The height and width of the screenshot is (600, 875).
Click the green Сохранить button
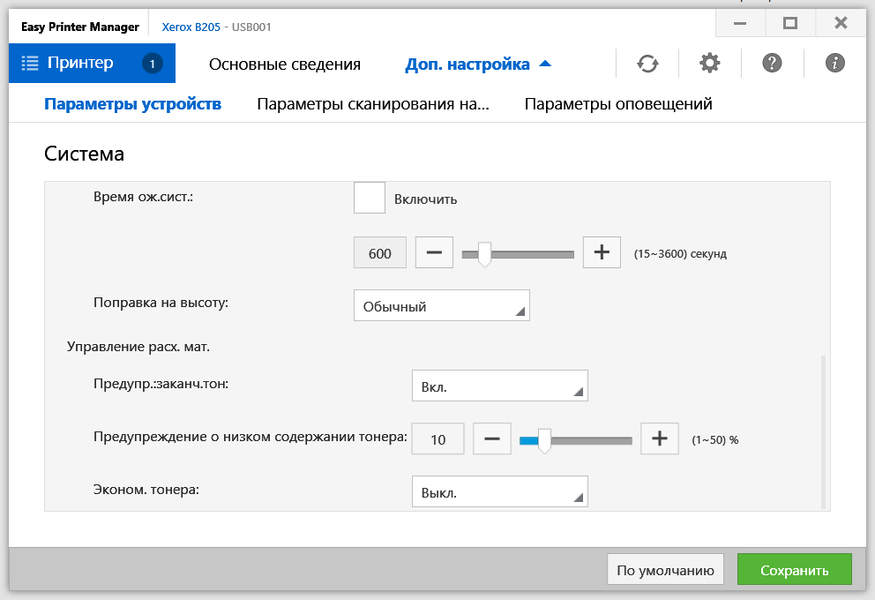click(794, 571)
